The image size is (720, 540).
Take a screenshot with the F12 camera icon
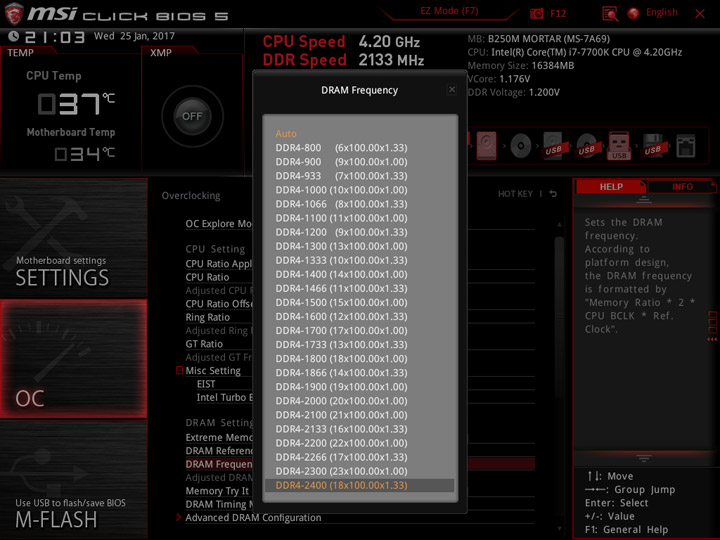536,14
